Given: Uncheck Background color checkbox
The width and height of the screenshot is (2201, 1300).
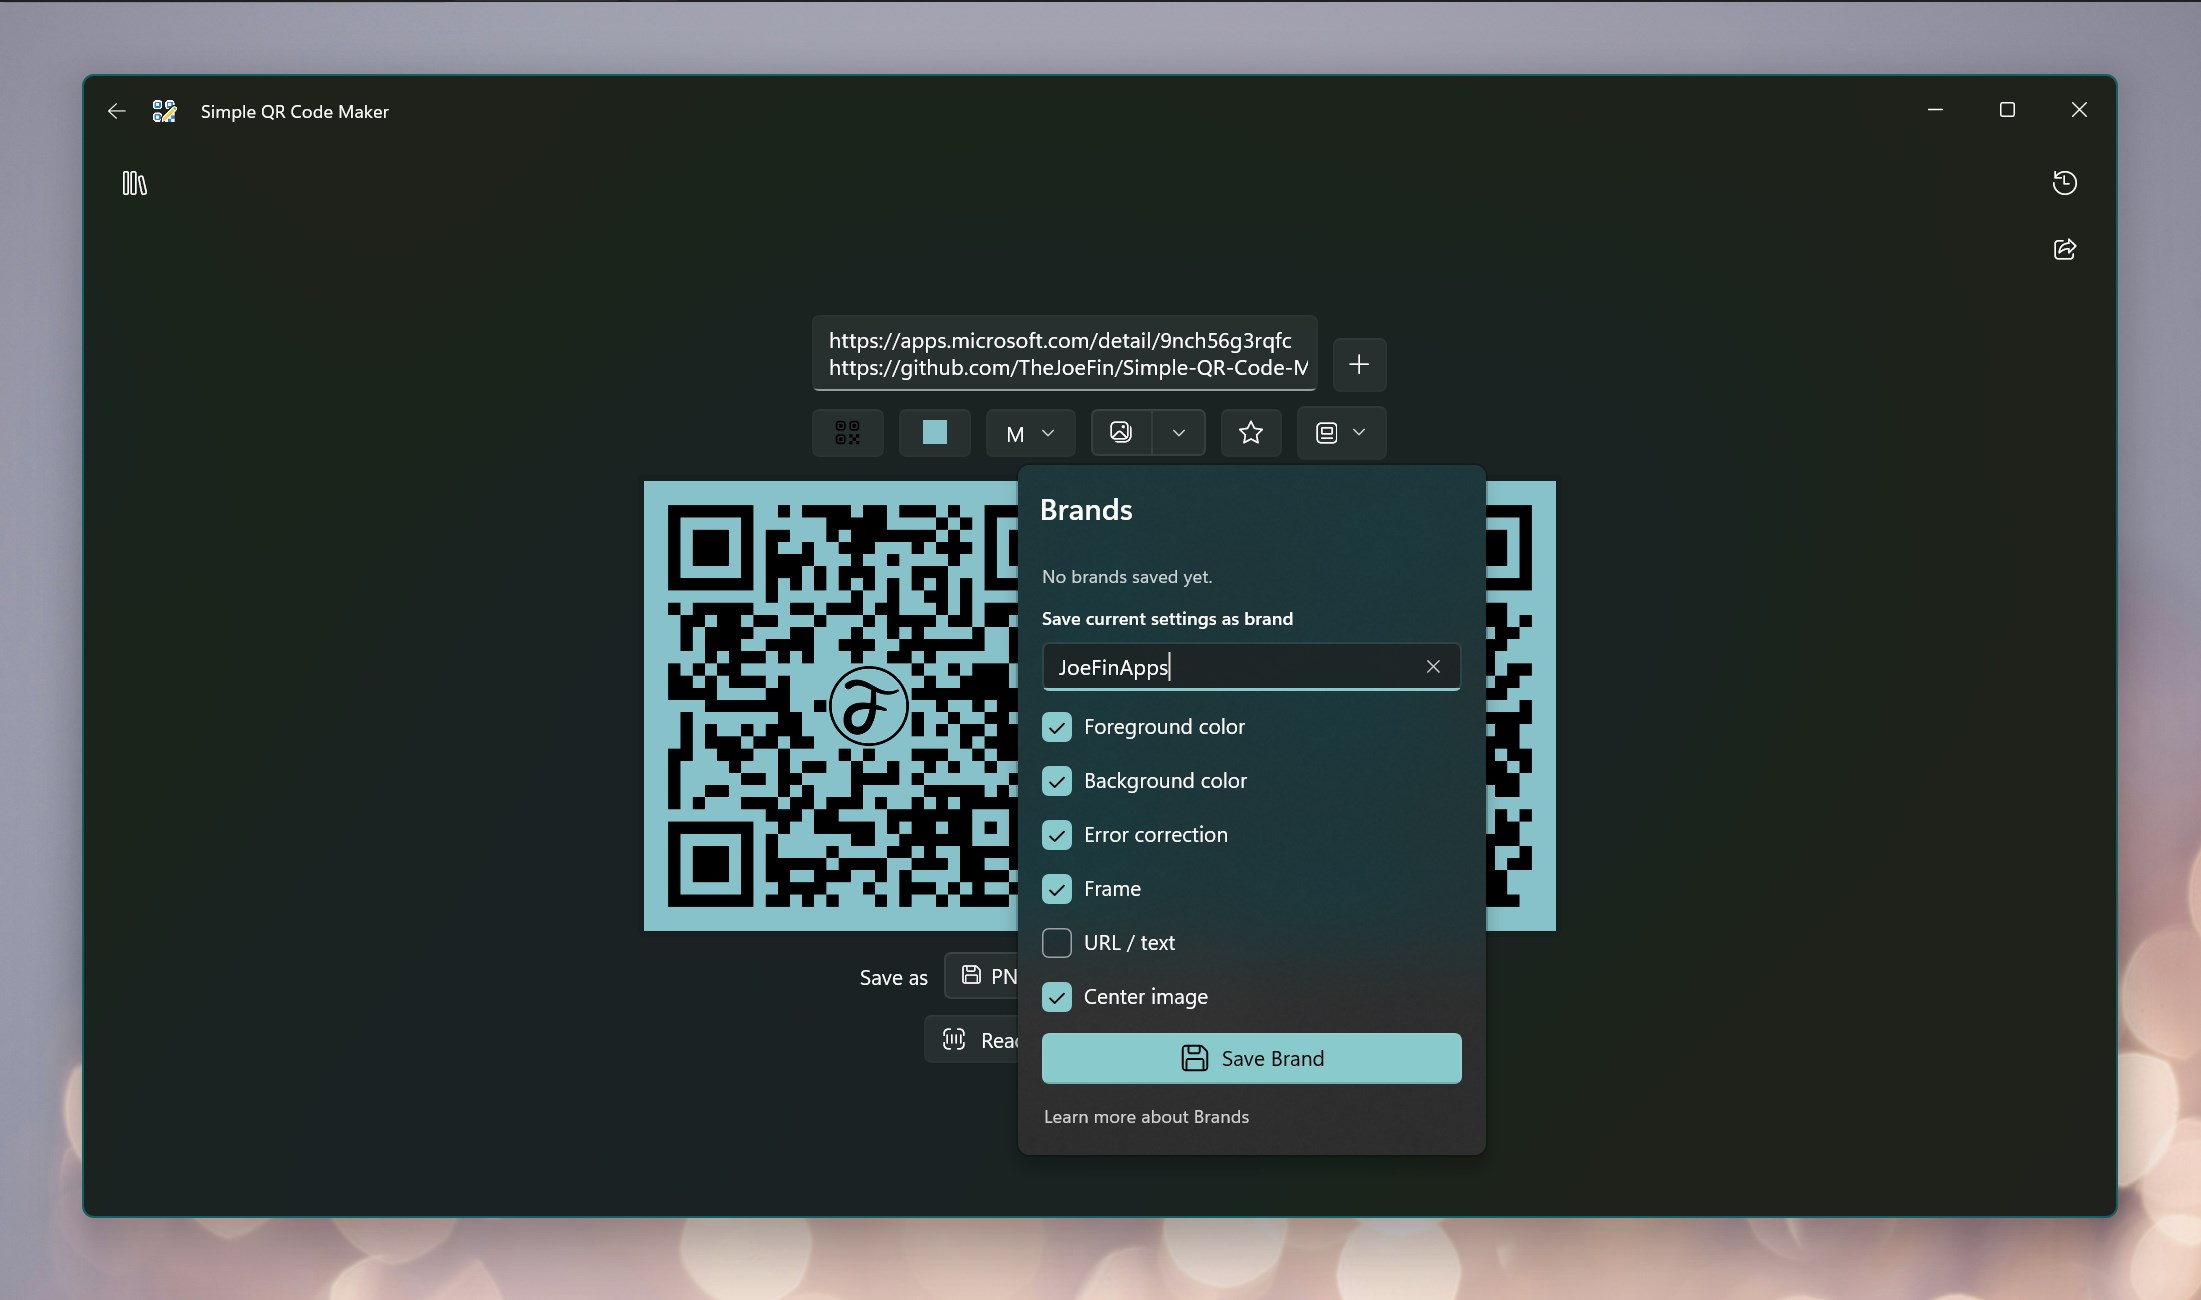Looking at the screenshot, I should click(x=1057, y=781).
